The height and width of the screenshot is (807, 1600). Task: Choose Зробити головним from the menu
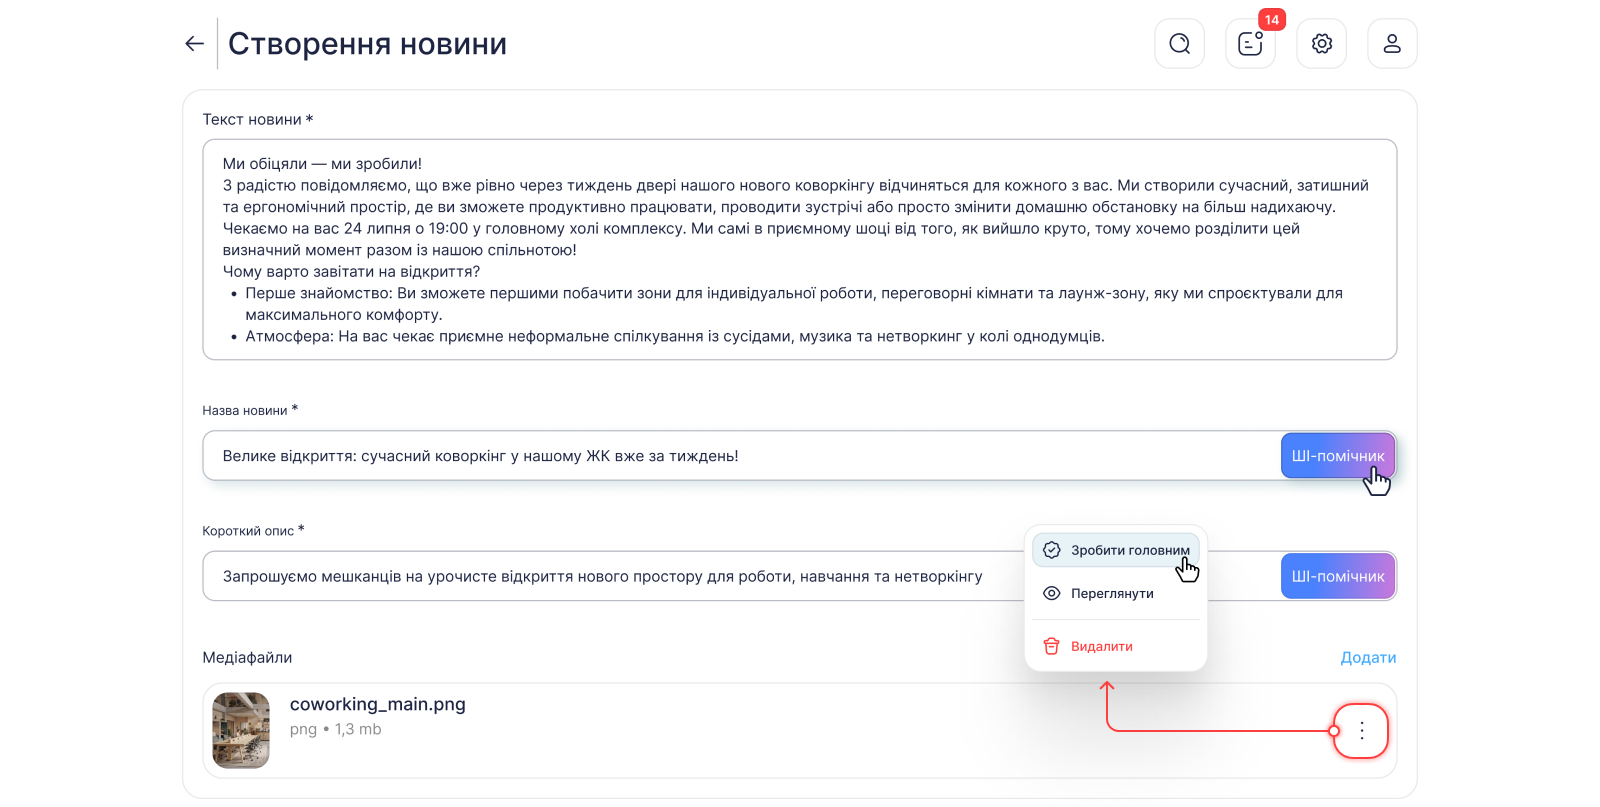click(1116, 550)
